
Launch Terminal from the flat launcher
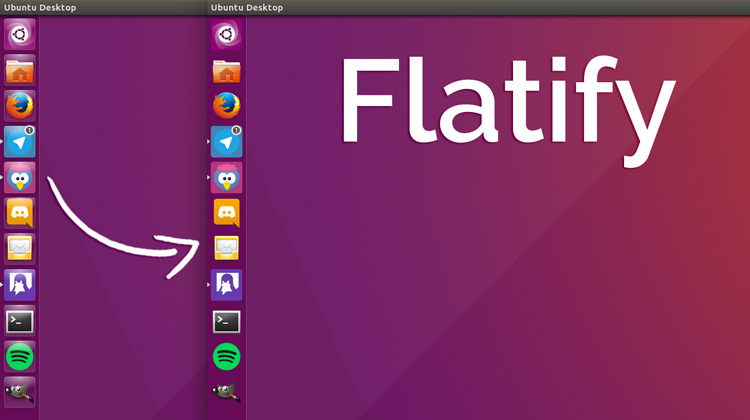227,321
